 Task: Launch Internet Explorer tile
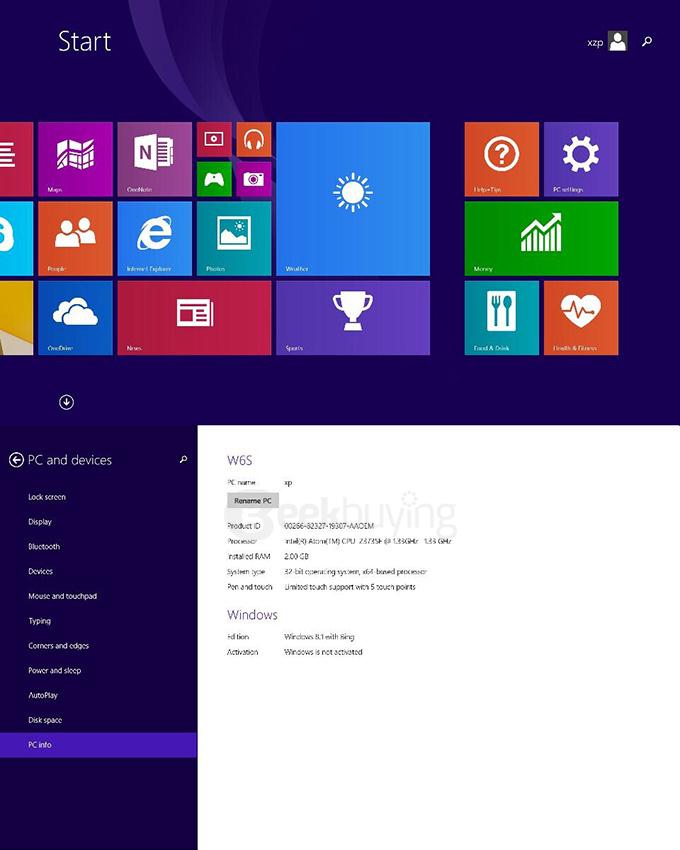tap(155, 239)
